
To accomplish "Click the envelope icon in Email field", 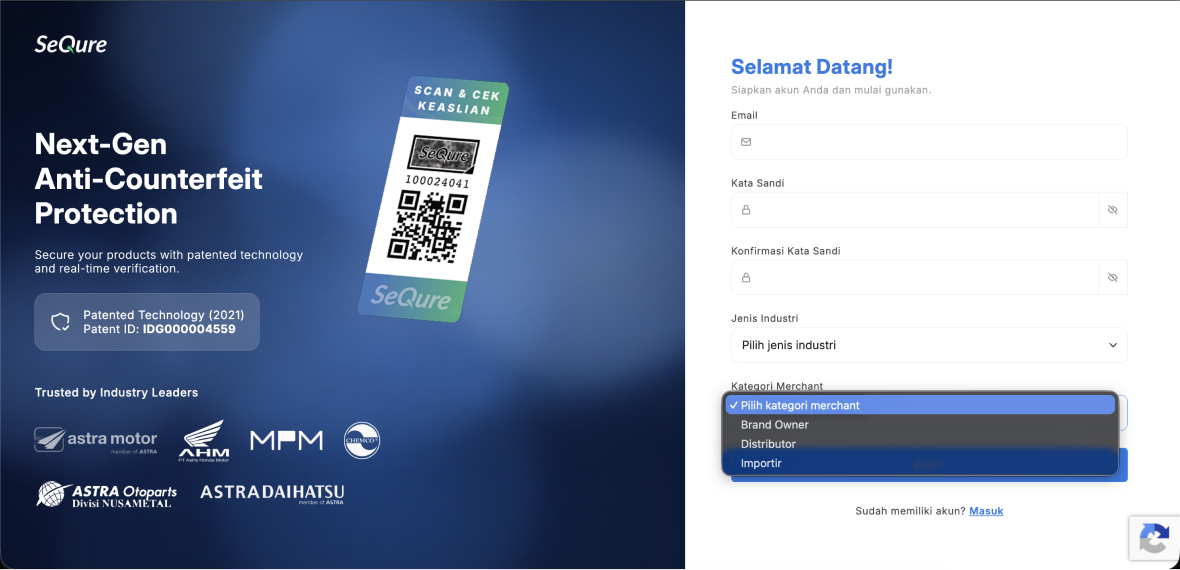I will (x=746, y=142).
